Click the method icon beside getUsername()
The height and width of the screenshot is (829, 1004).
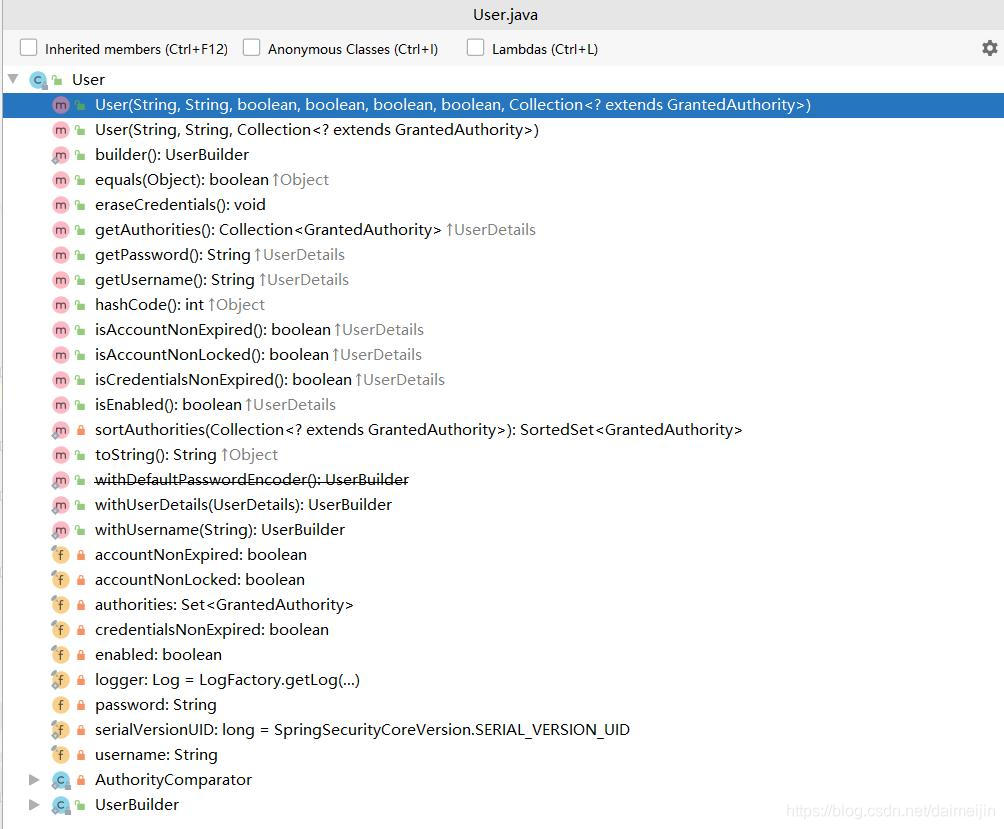pos(60,280)
